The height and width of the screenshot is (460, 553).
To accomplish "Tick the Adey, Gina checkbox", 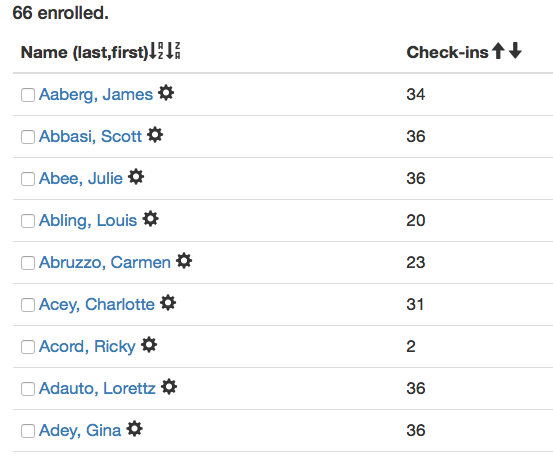I will (x=28, y=431).
